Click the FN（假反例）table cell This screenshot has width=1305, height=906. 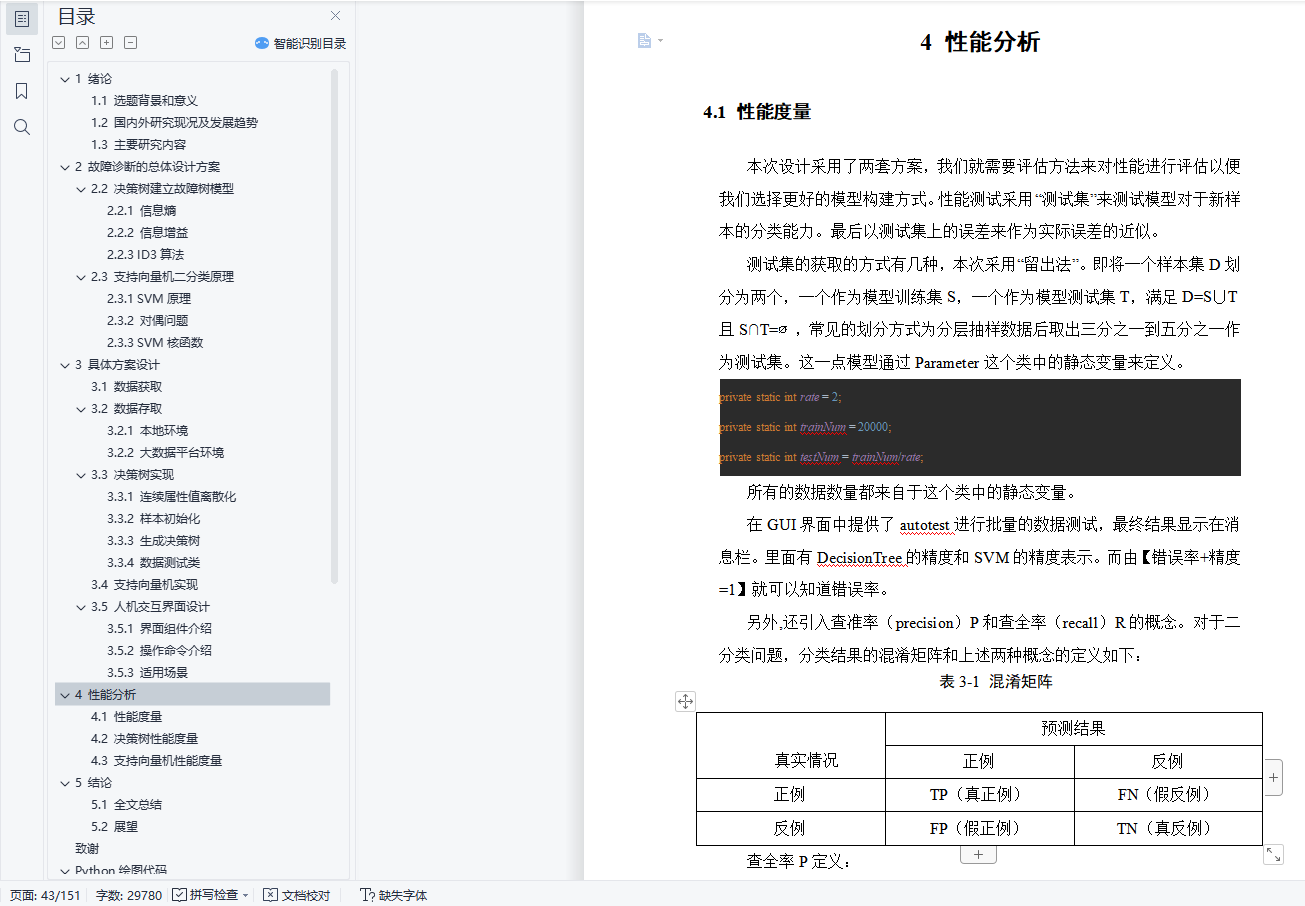[1168, 795]
